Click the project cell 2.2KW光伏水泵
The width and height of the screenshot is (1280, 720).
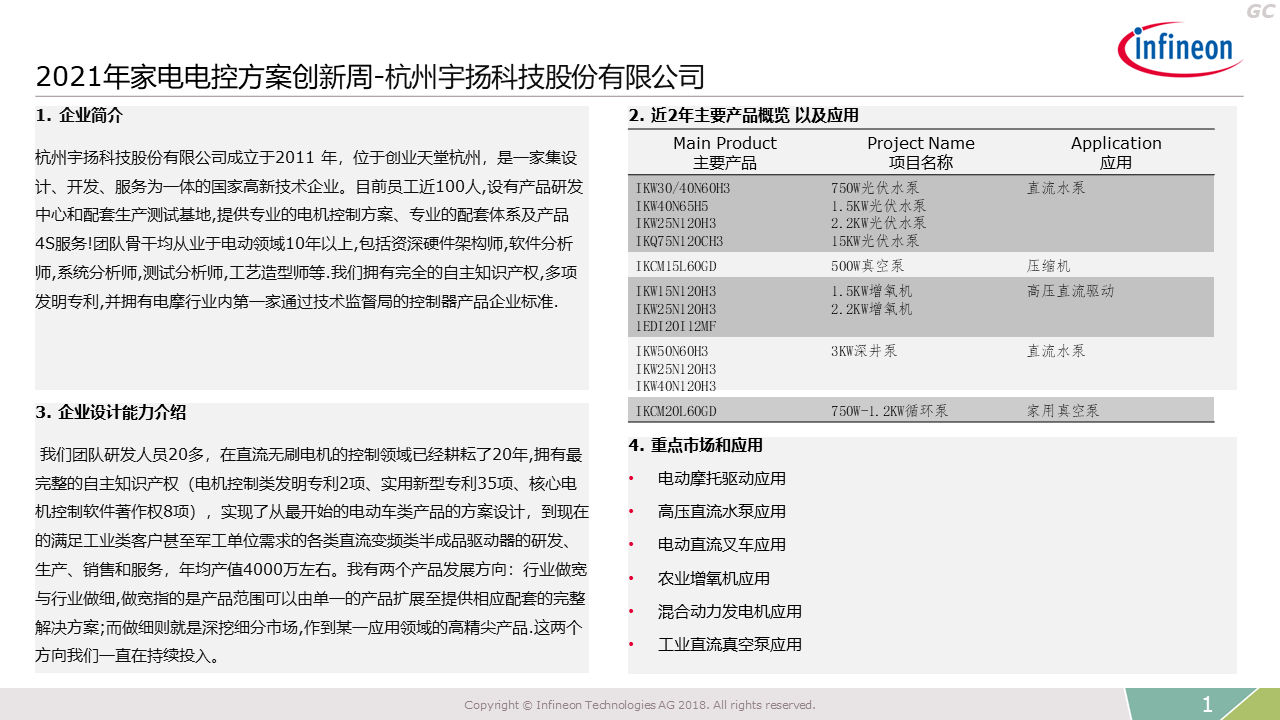point(878,223)
